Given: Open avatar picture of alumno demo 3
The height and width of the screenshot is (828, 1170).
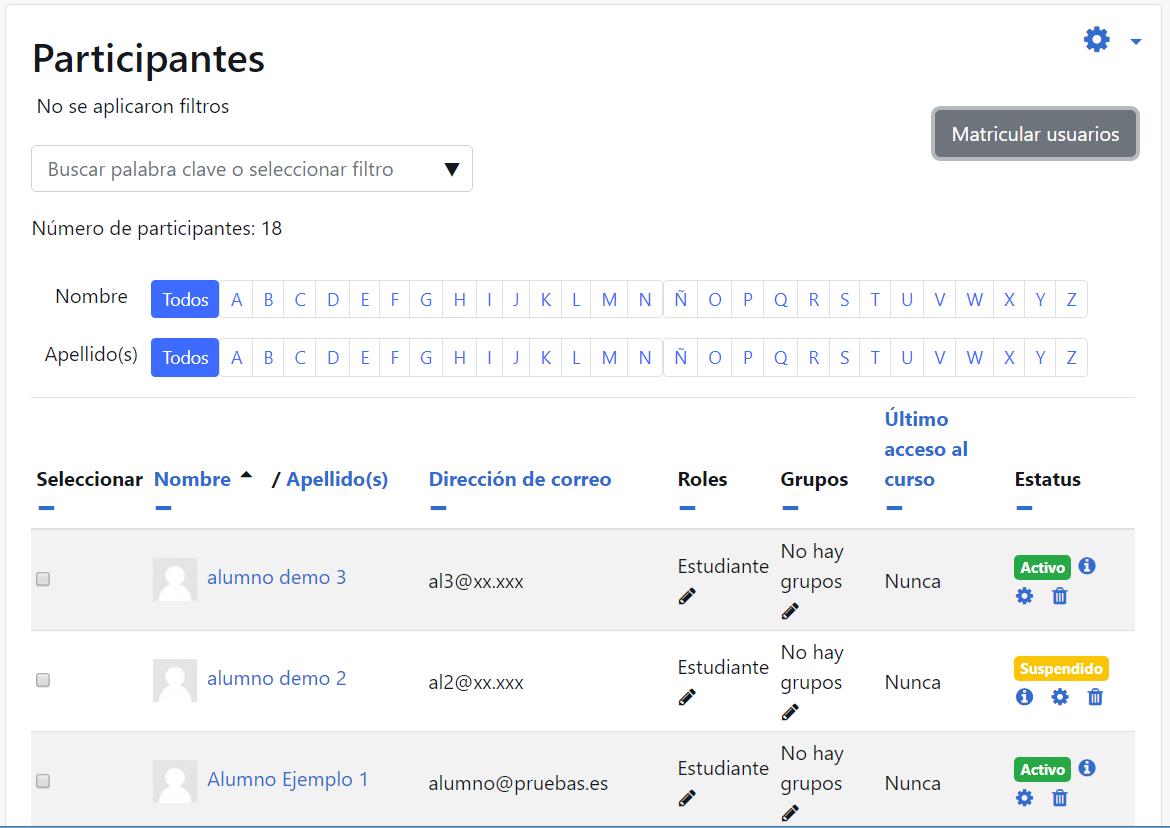Looking at the screenshot, I should (175, 580).
